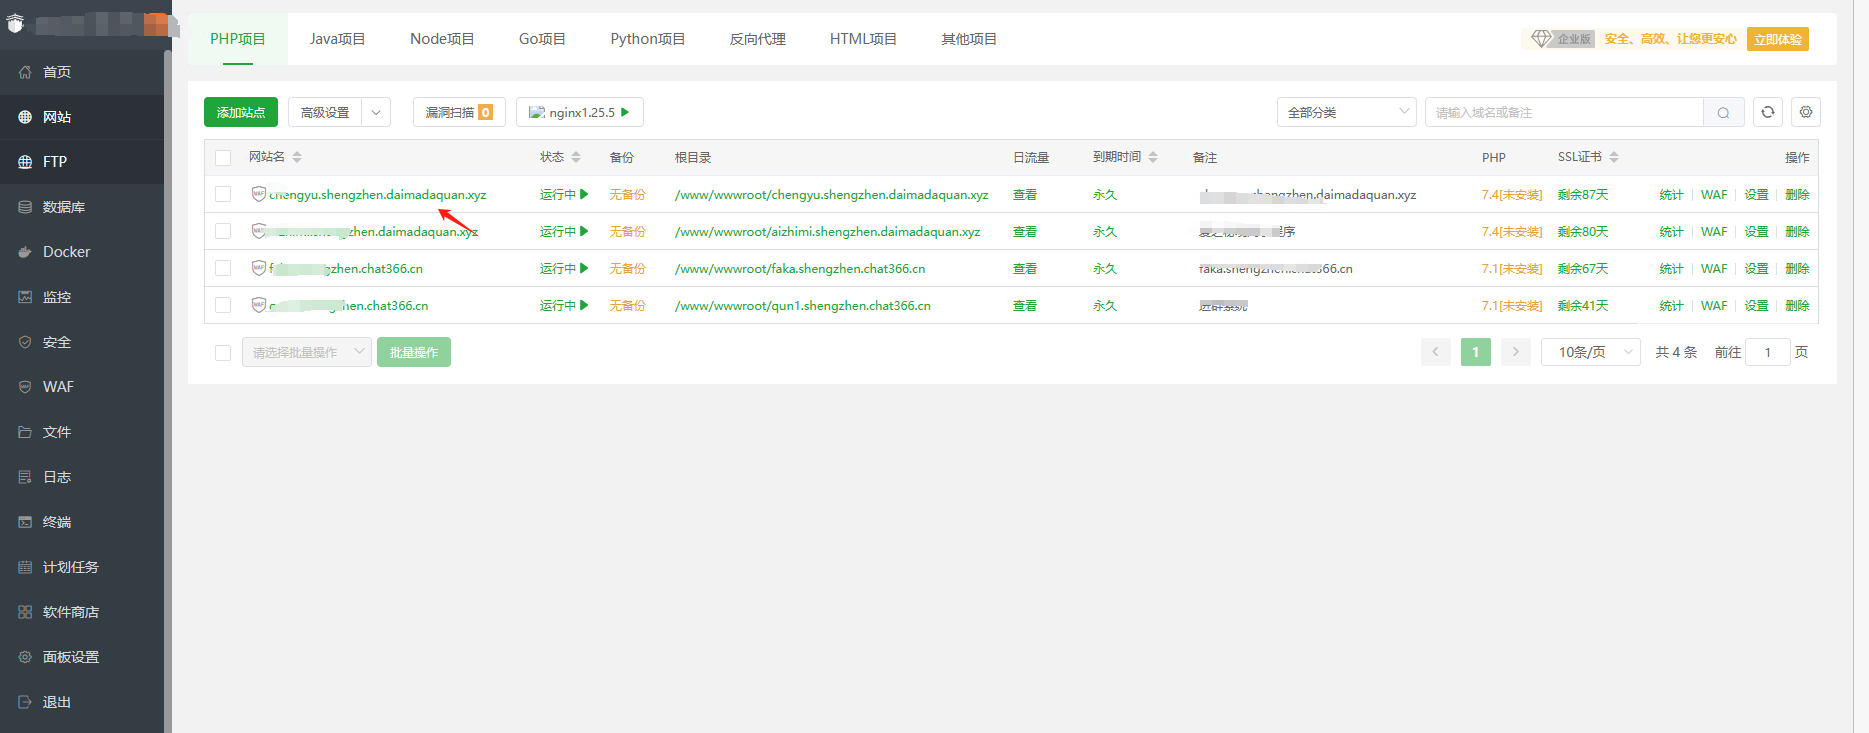The height and width of the screenshot is (733, 1869).
Task: Expand the 高级设置 dropdown arrow
Action: 376,112
